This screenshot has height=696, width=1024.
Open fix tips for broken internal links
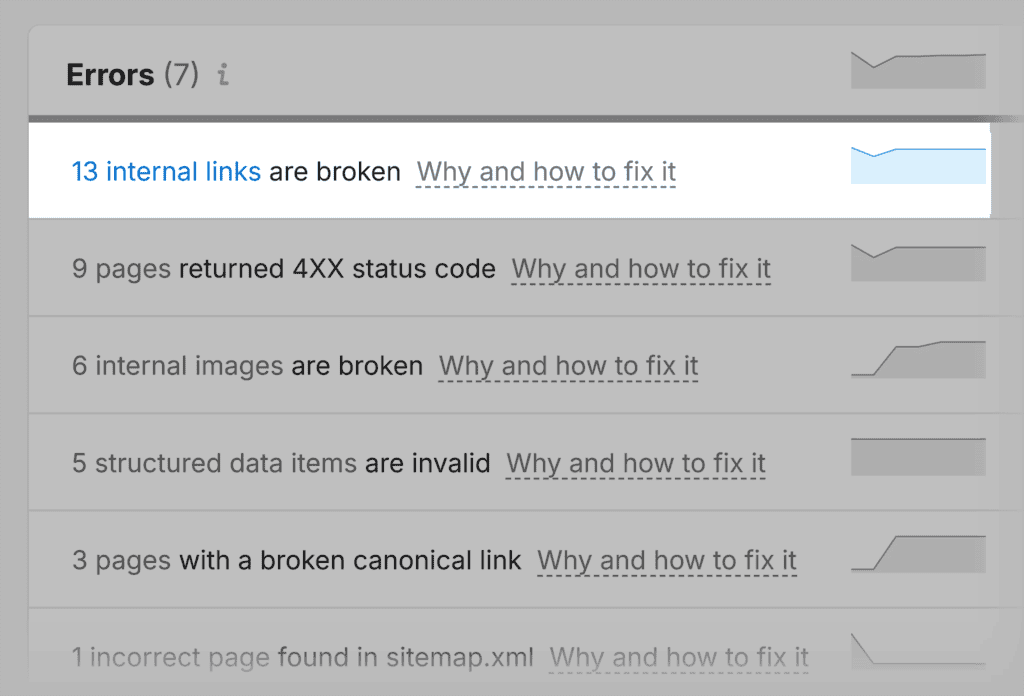pos(546,172)
